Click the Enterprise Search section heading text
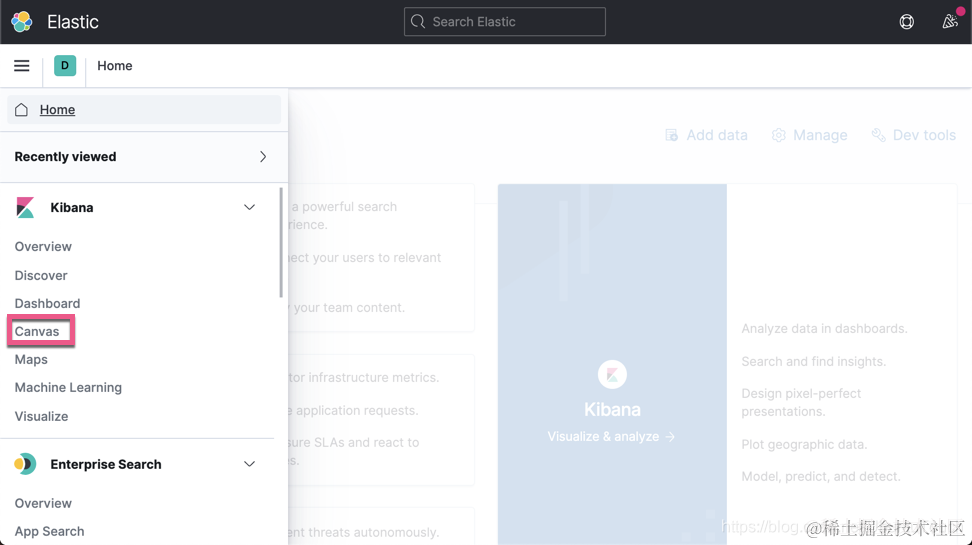 [106, 464]
